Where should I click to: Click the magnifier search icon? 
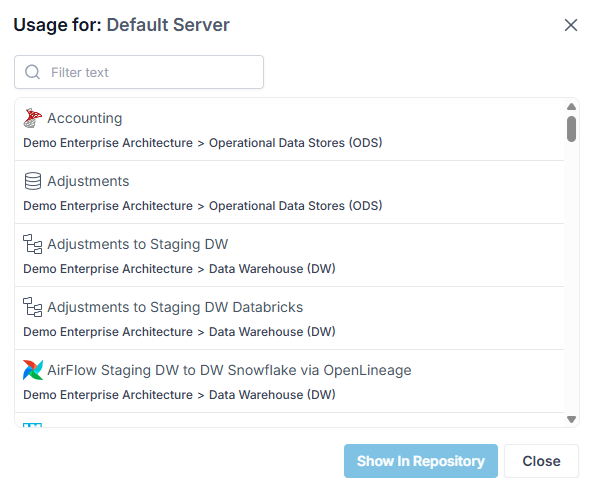coord(33,72)
